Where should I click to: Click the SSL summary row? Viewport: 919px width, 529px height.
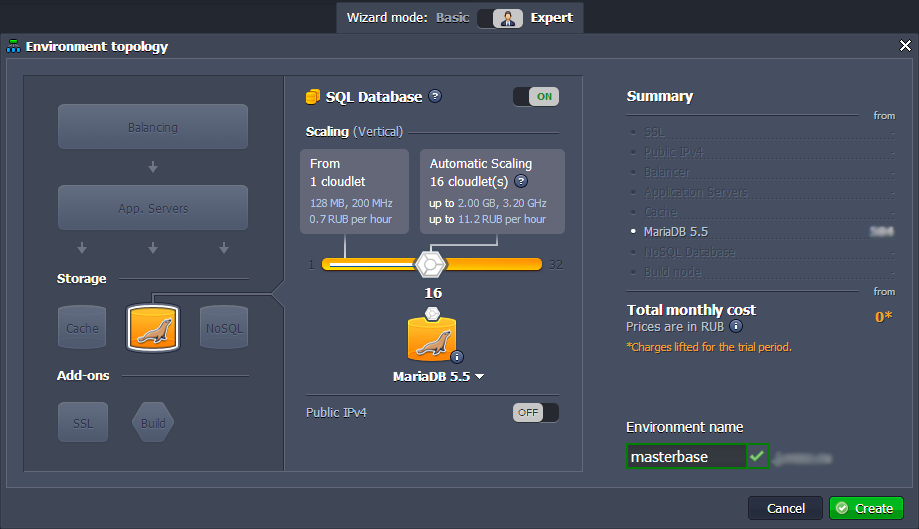tap(761, 132)
